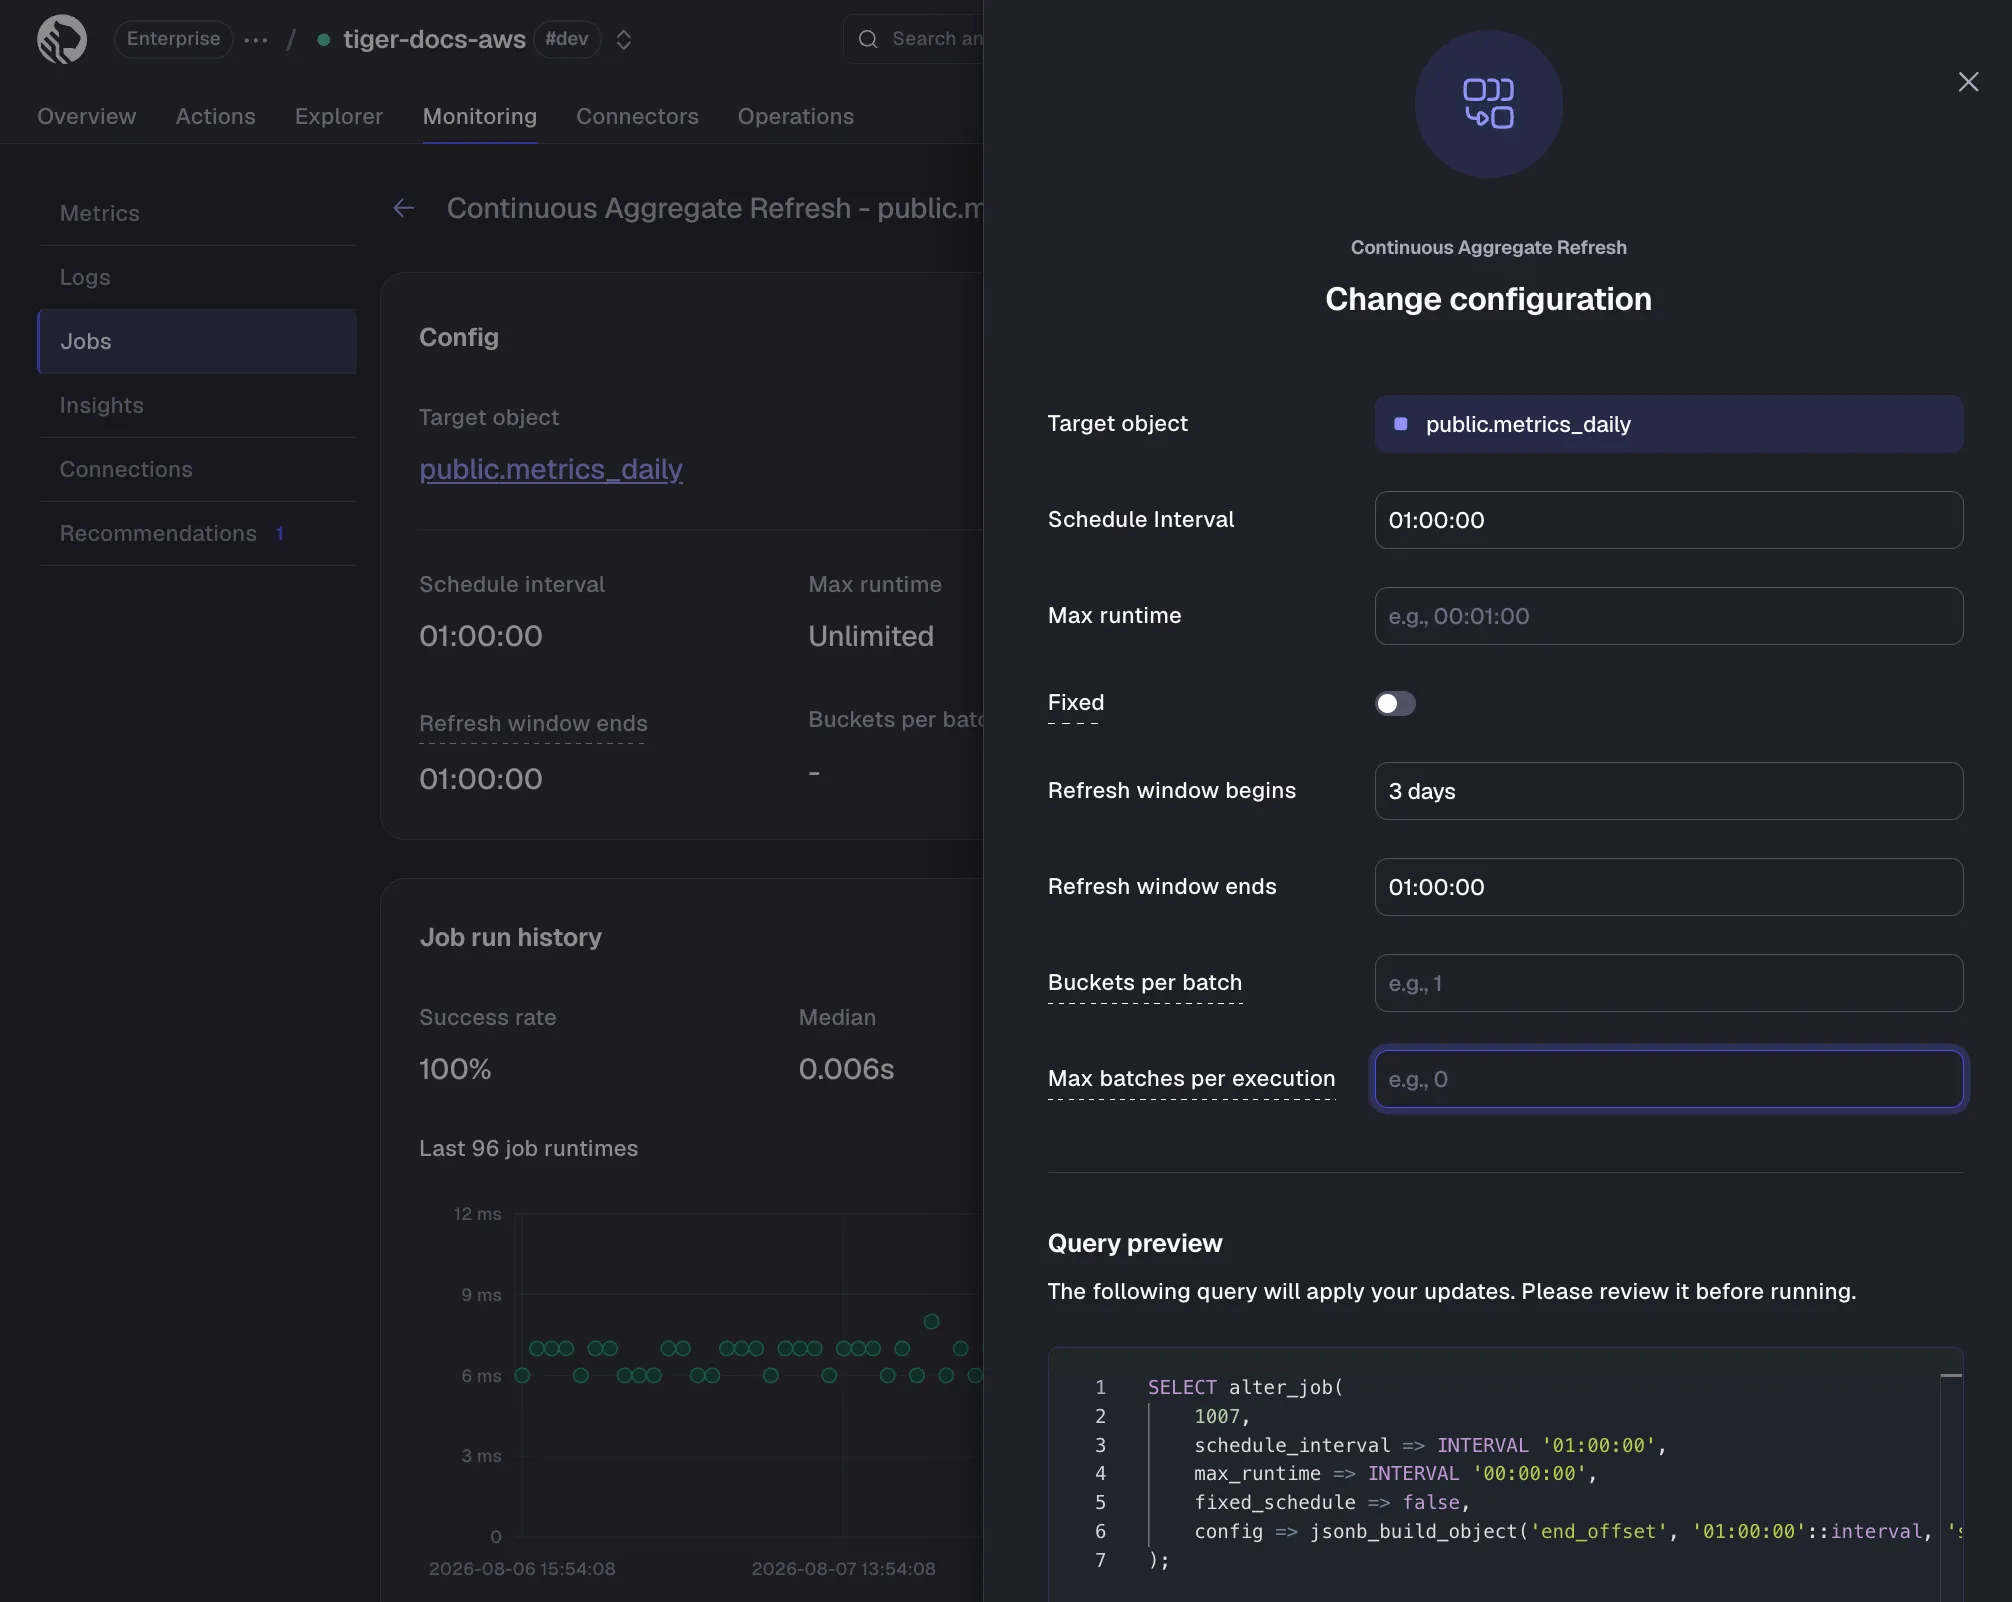2012x1602 pixels.
Task: Click the Buckets per batch label in panel
Action: (x=1145, y=982)
